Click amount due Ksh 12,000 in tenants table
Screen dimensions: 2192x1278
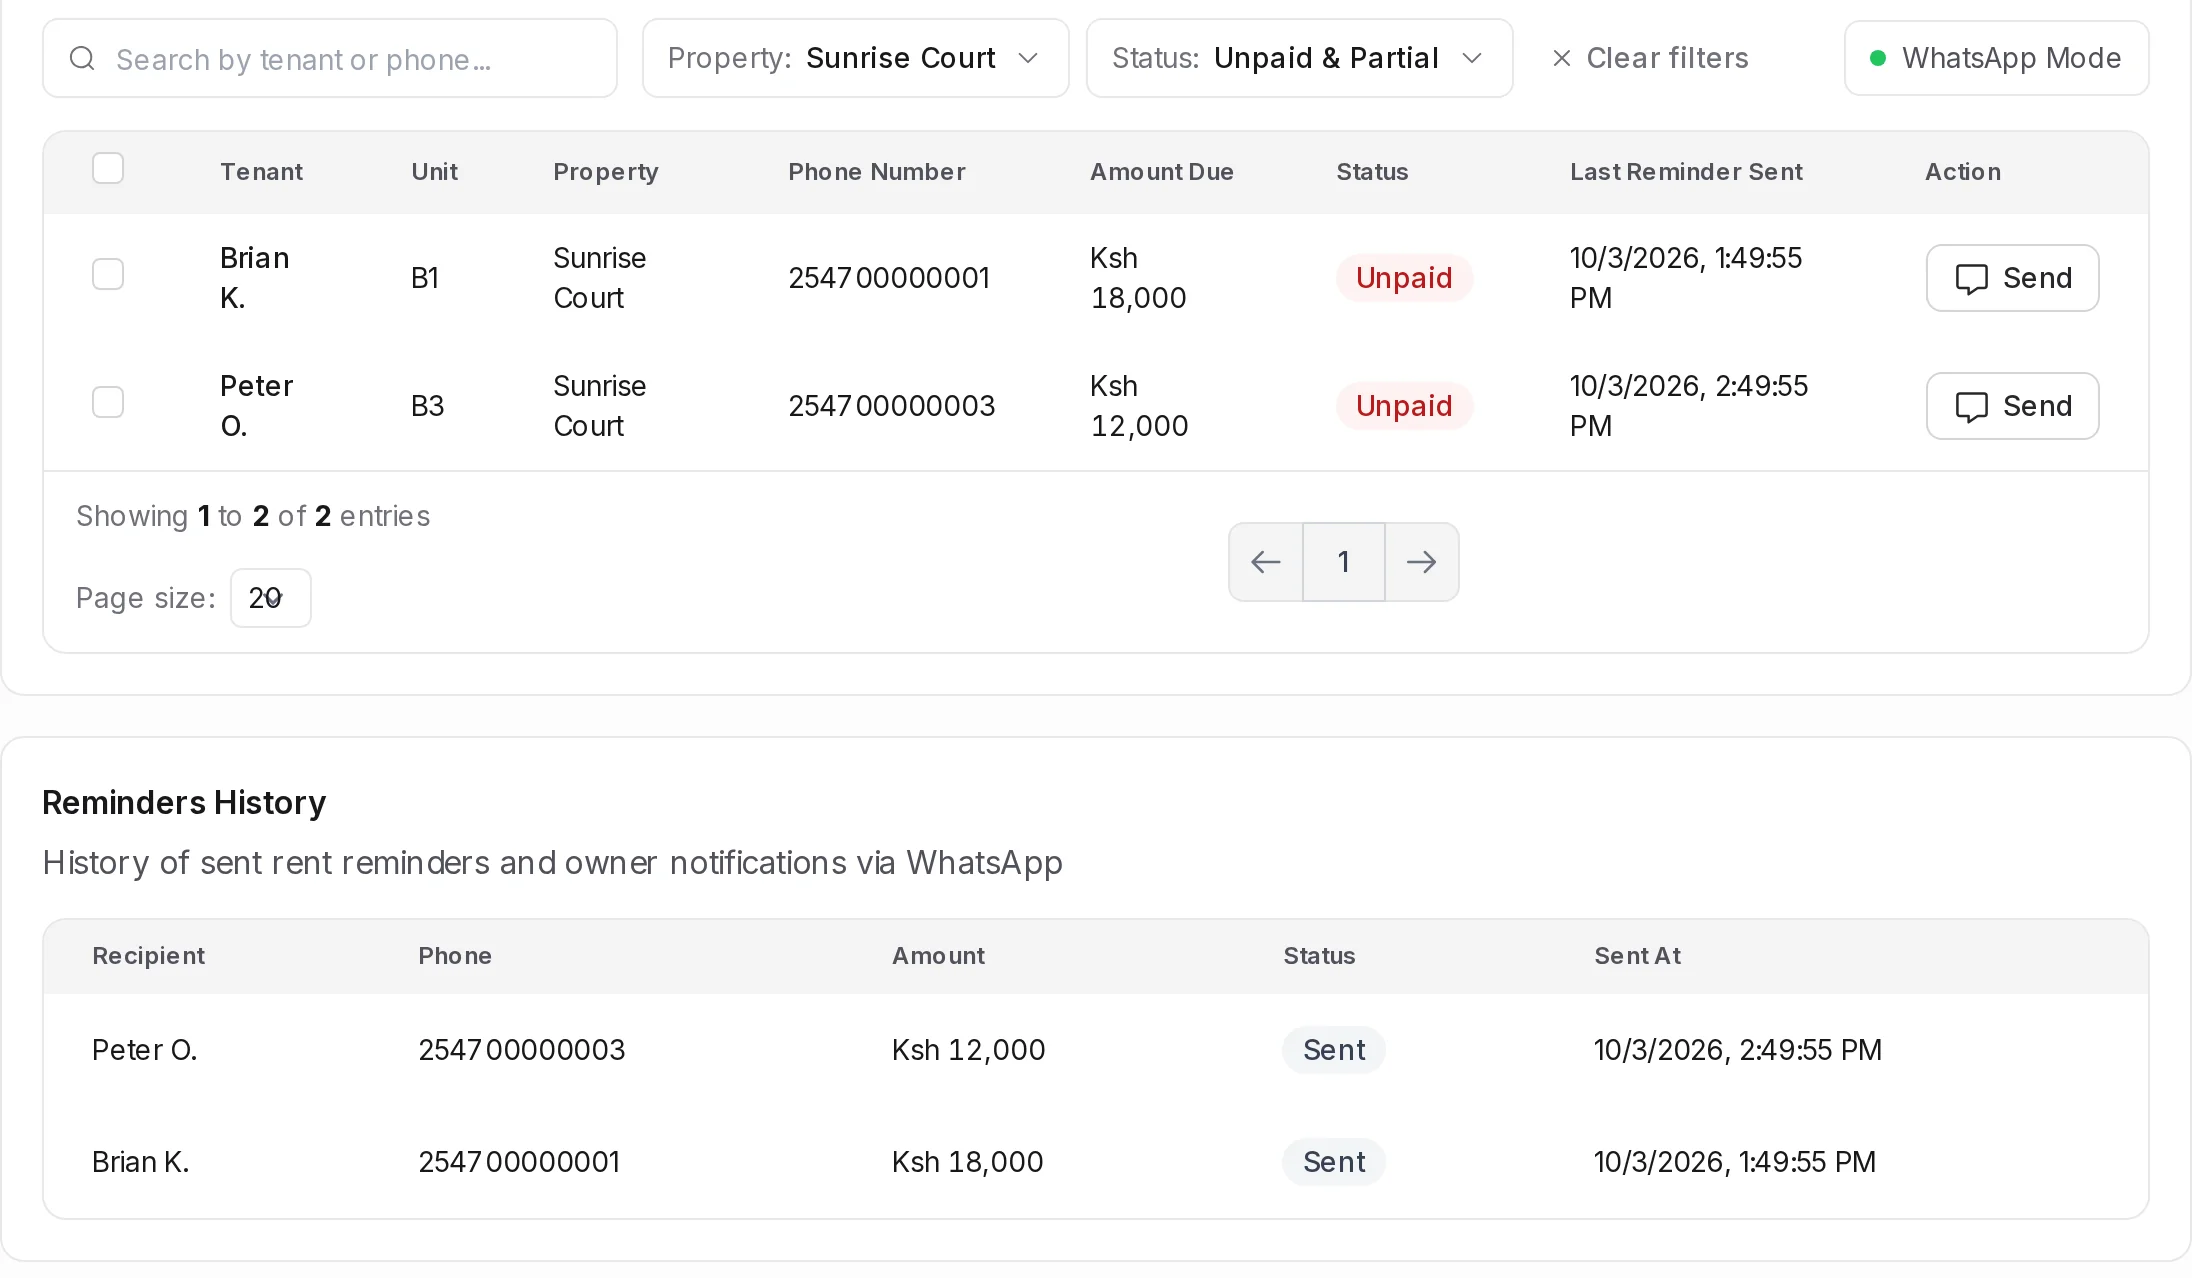[1139, 406]
